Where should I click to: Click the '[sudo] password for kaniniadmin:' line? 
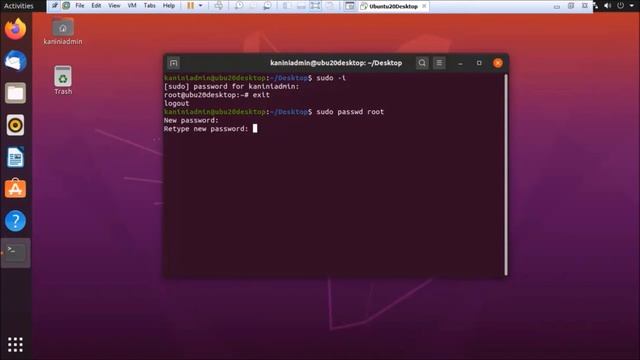[231, 86]
